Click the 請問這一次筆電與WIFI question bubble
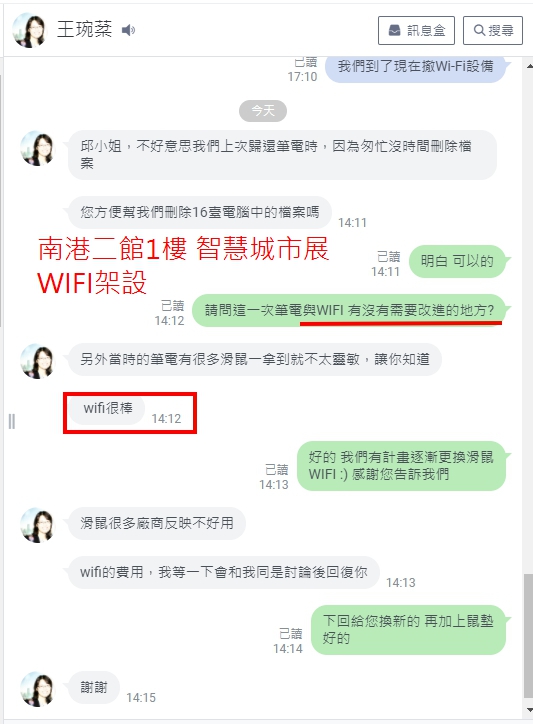The width and height of the screenshot is (533, 724). 349,310
